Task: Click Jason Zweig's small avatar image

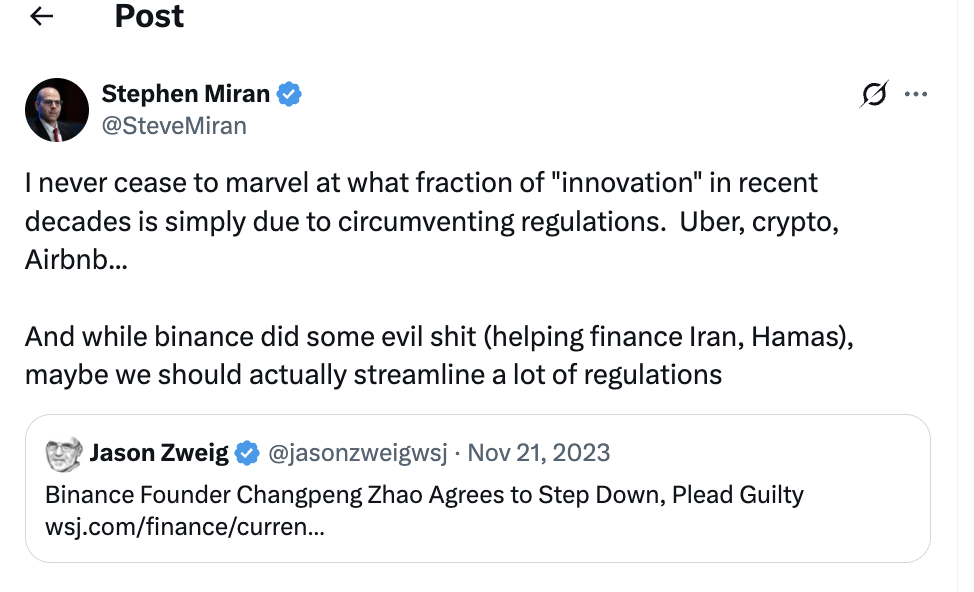Action: tap(64, 454)
